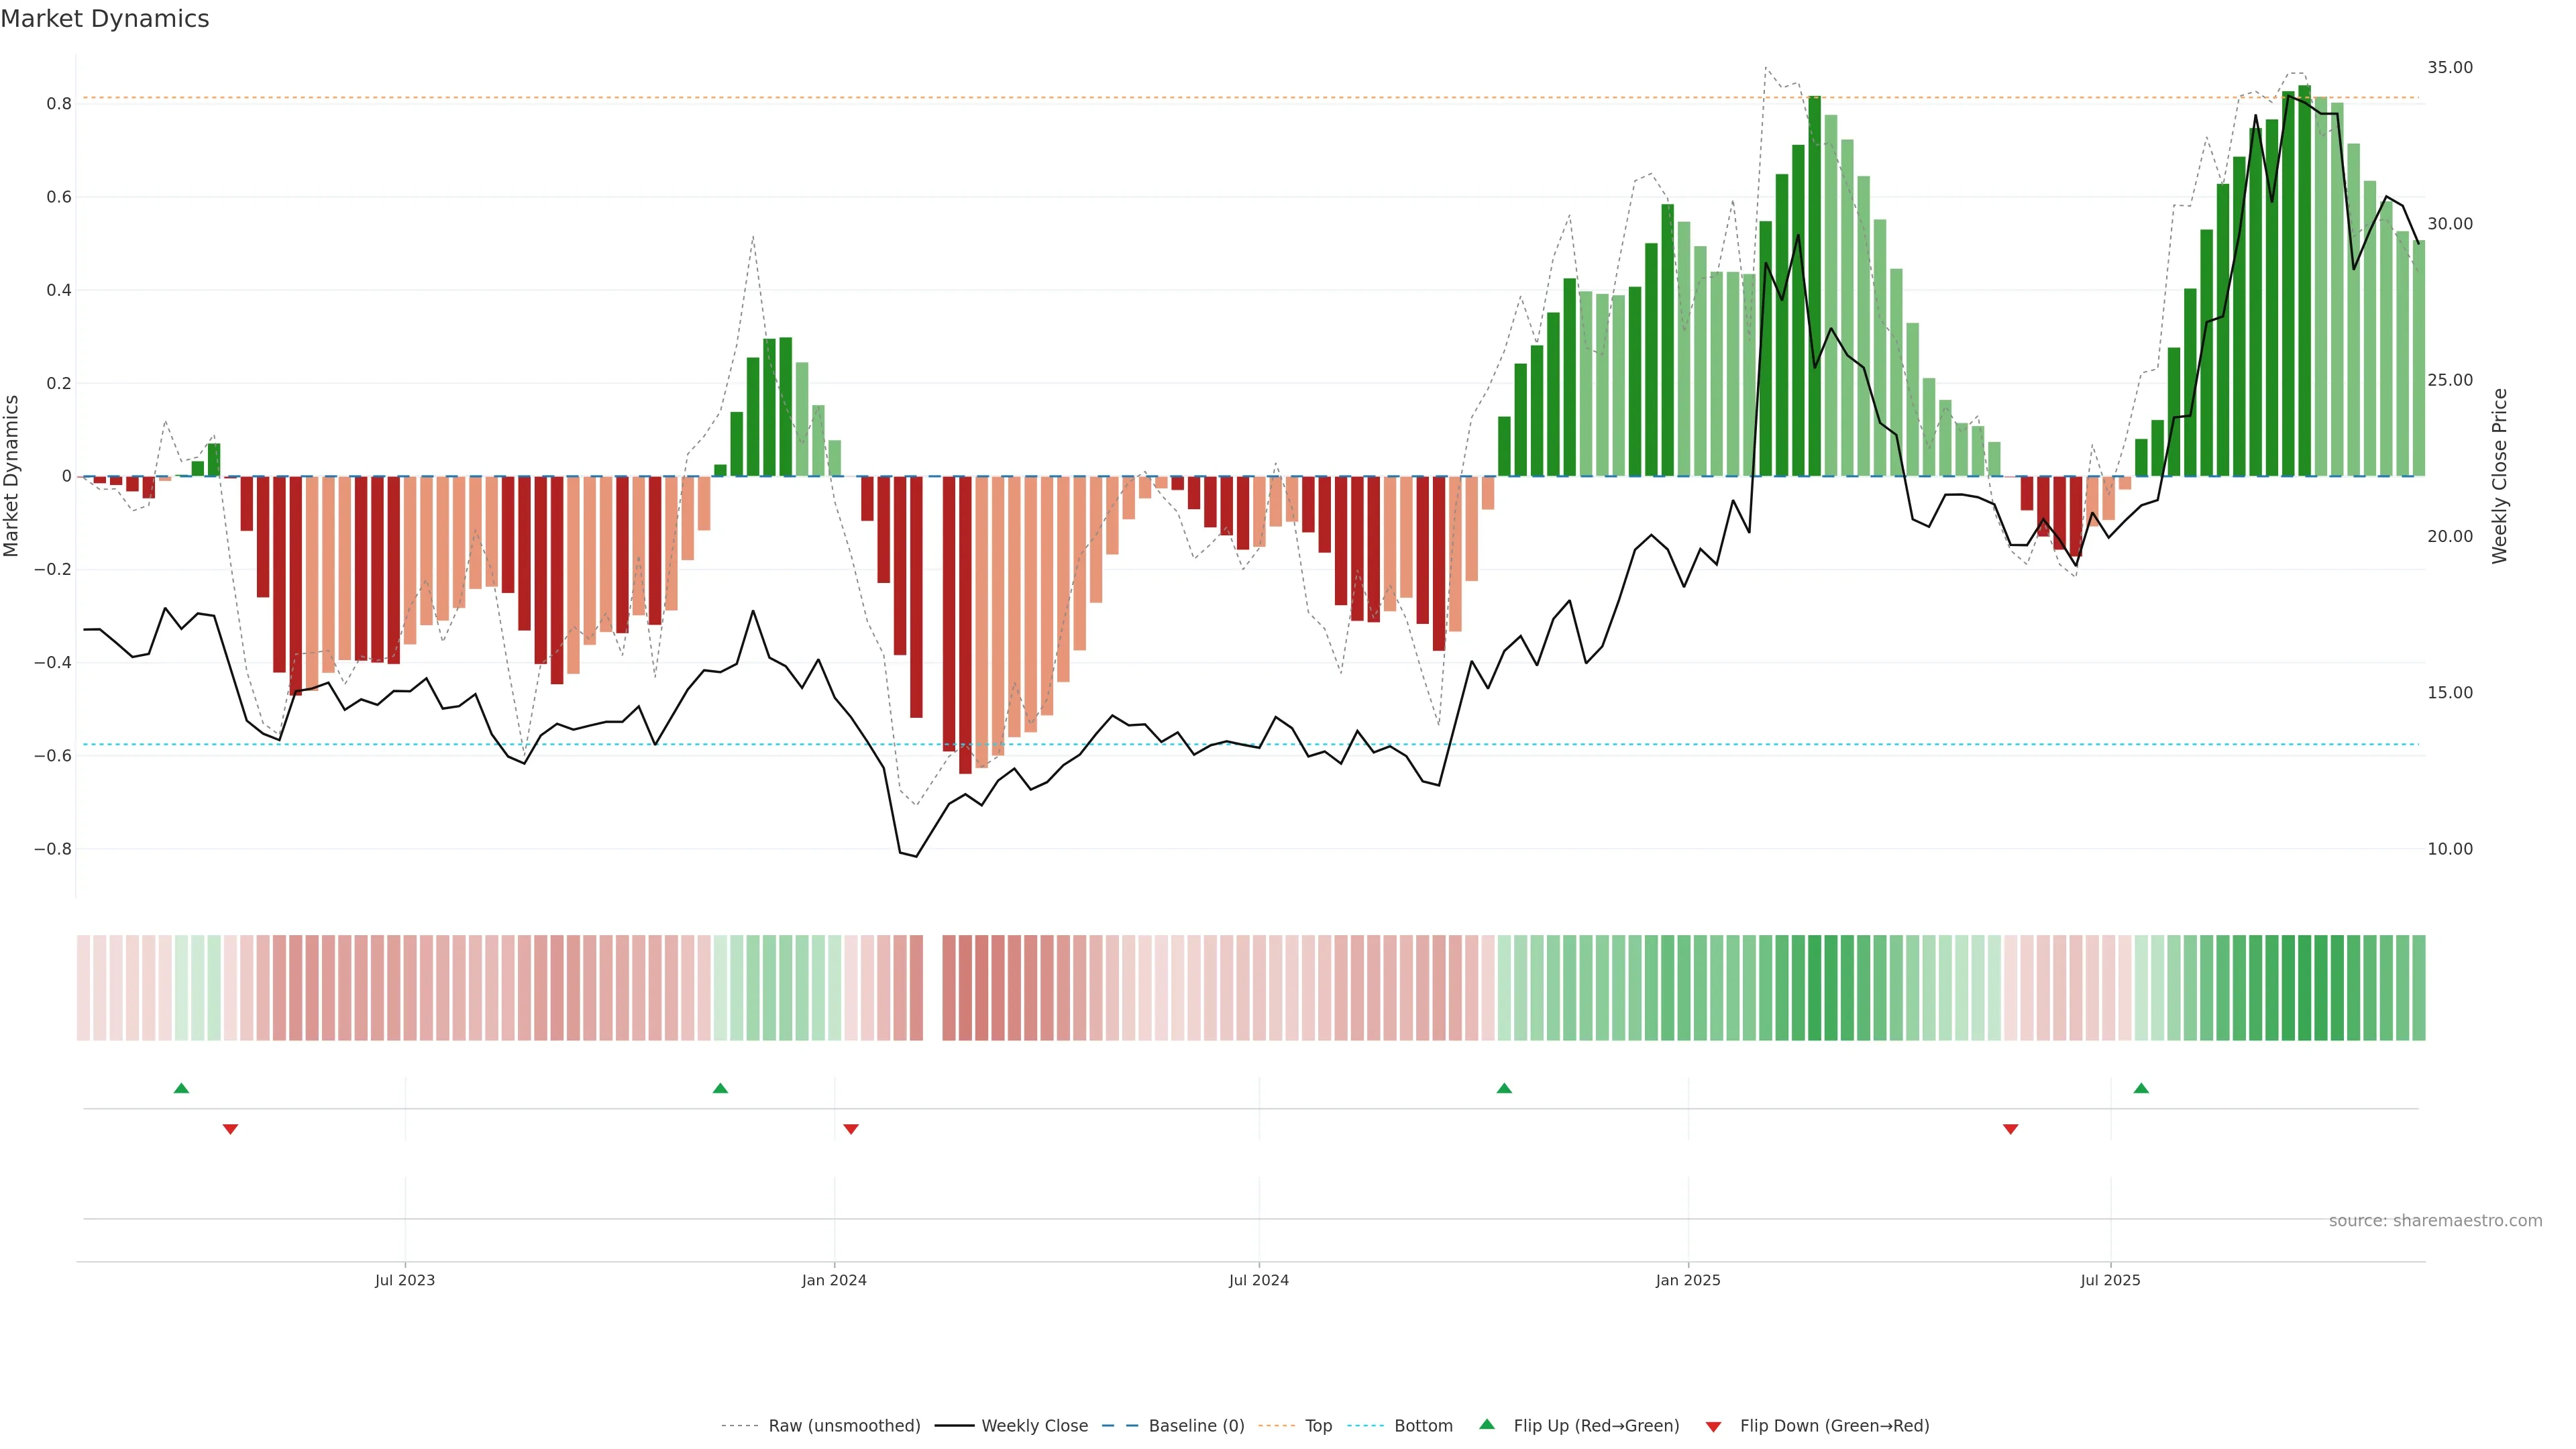Click the first green flip-up triangle marker

click(x=181, y=1088)
